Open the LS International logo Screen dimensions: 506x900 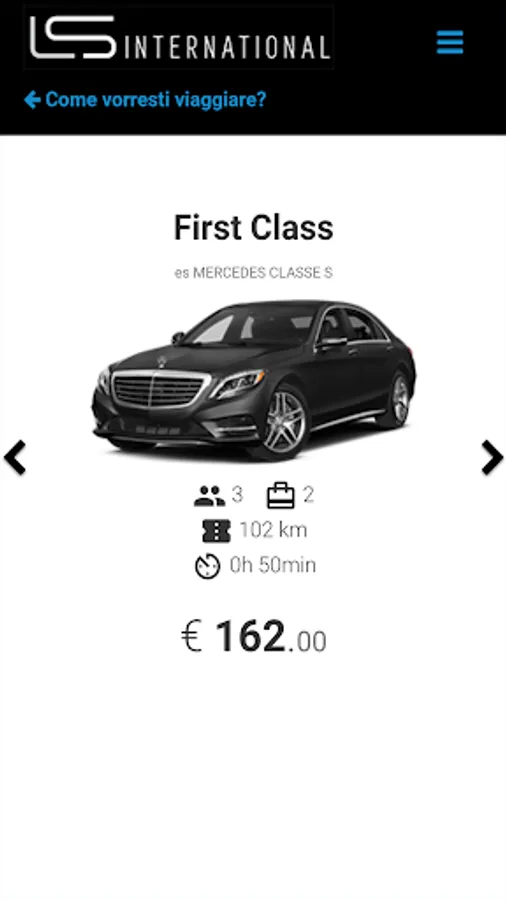tap(178, 37)
